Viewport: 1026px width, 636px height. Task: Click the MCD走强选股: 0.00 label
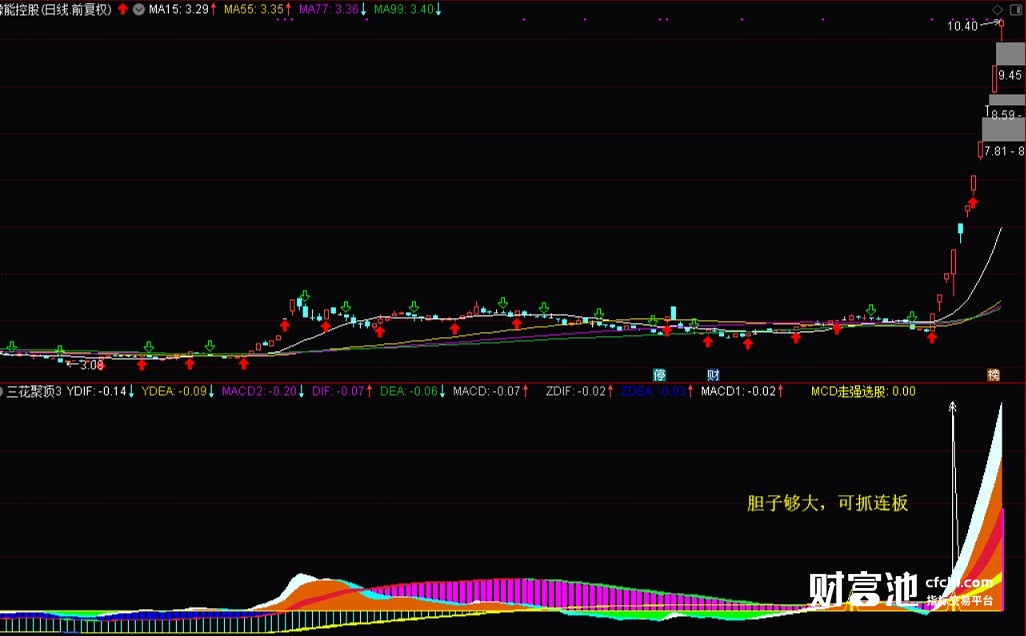tap(863, 391)
